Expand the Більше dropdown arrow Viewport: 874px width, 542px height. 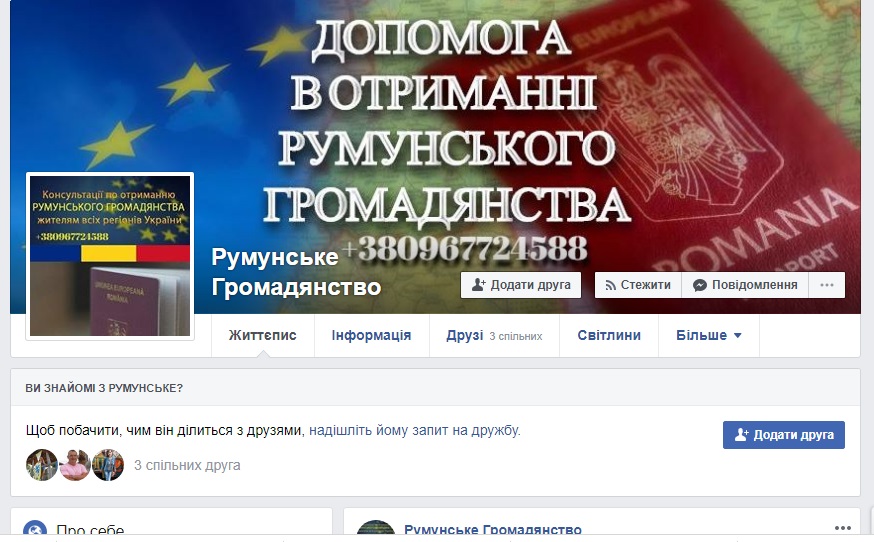pyautogui.click(x=737, y=336)
